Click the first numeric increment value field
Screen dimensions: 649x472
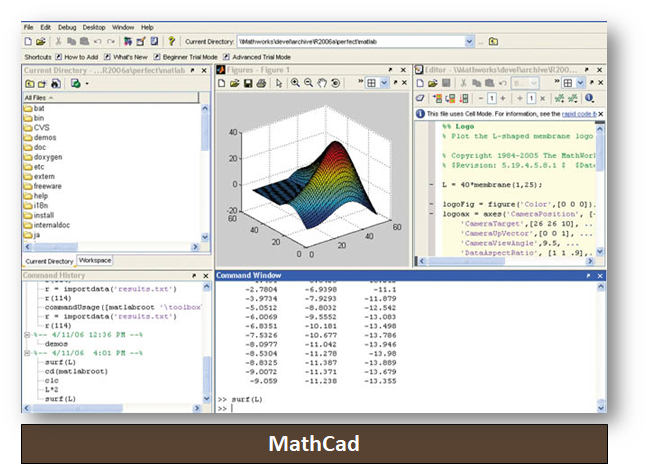(492, 98)
